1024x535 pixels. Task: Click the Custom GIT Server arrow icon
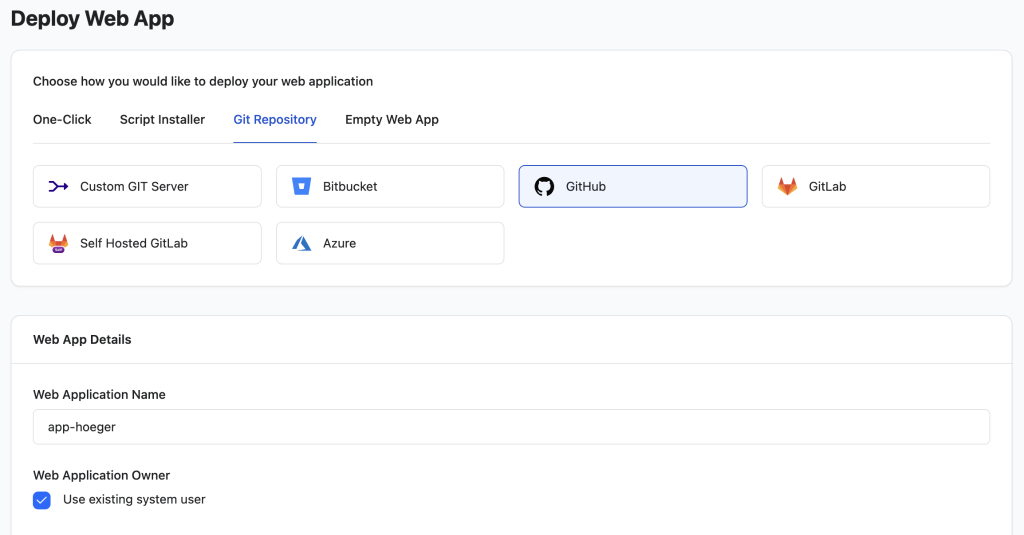point(58,187)
